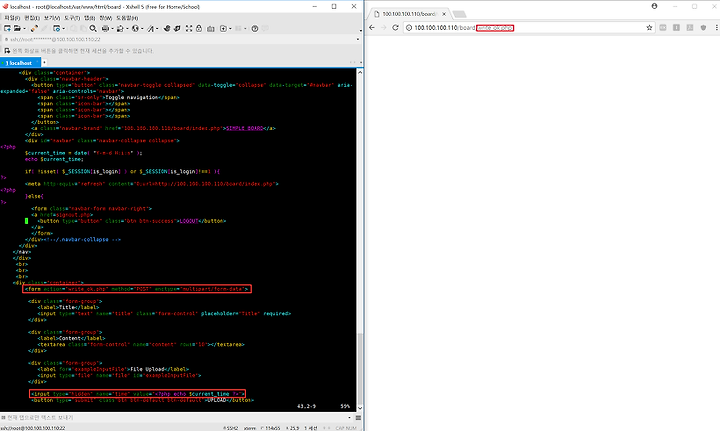The height and width of the screenshot is (431, 720).
Task: Click the 55% position indicator in vim
Action: point(345,406)
